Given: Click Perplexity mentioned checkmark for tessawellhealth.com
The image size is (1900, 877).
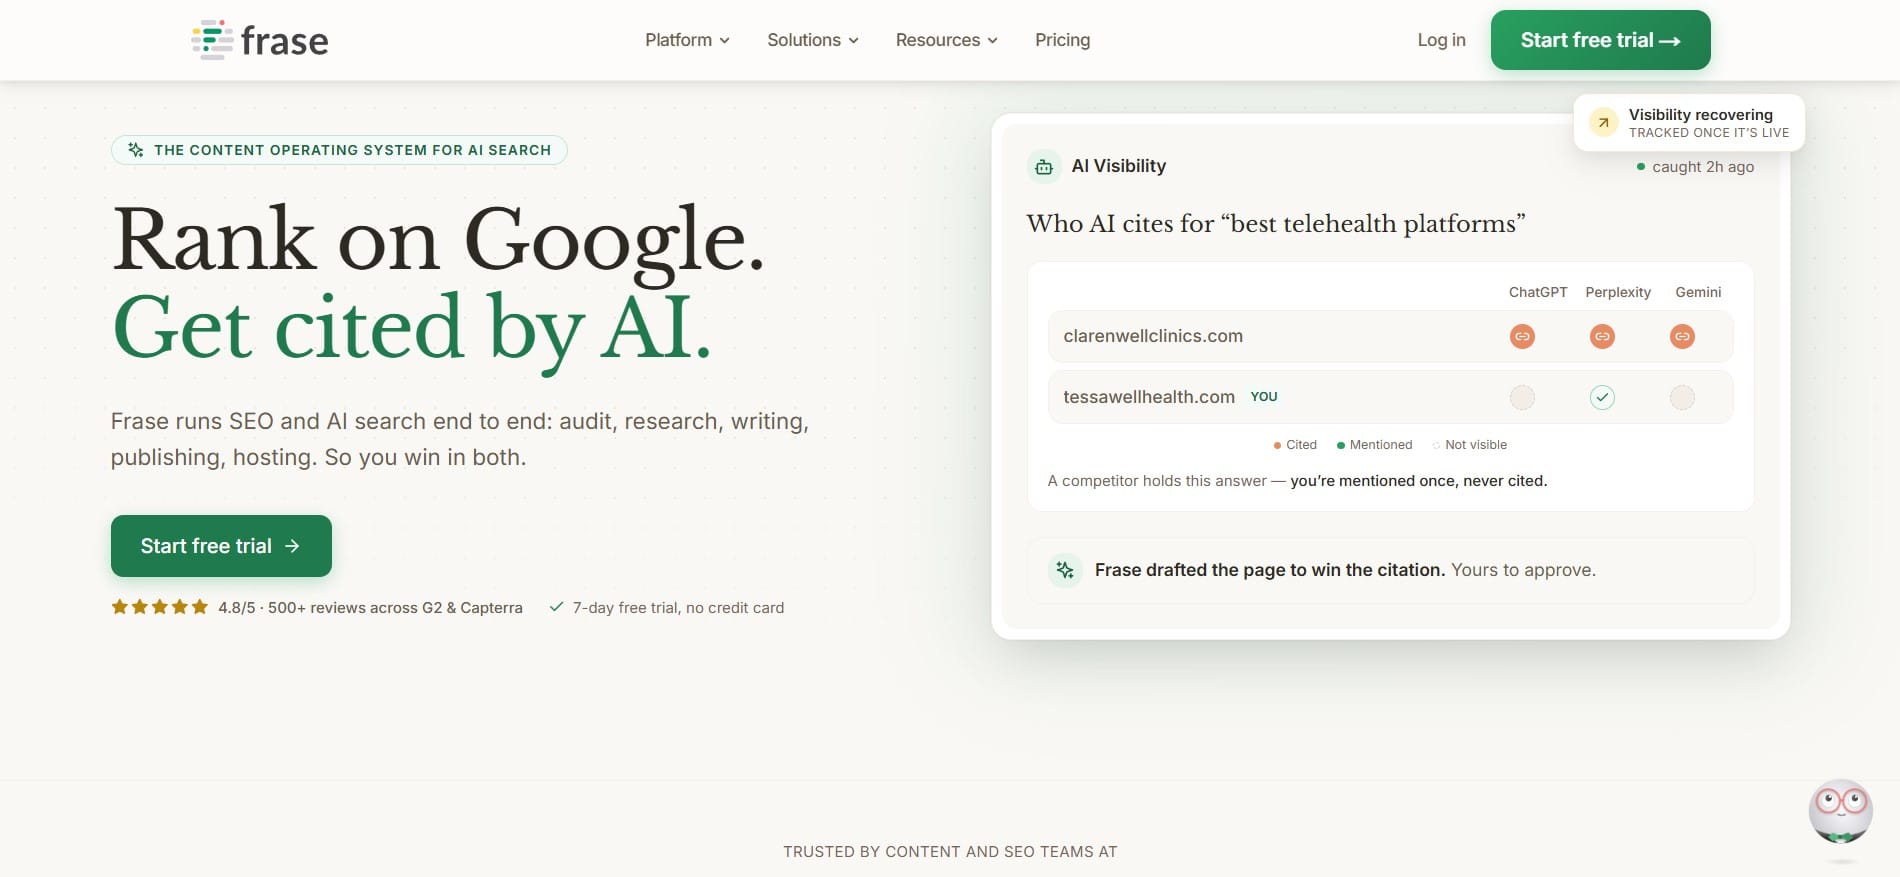Looking at the screenshot, I should (1602, 397).
